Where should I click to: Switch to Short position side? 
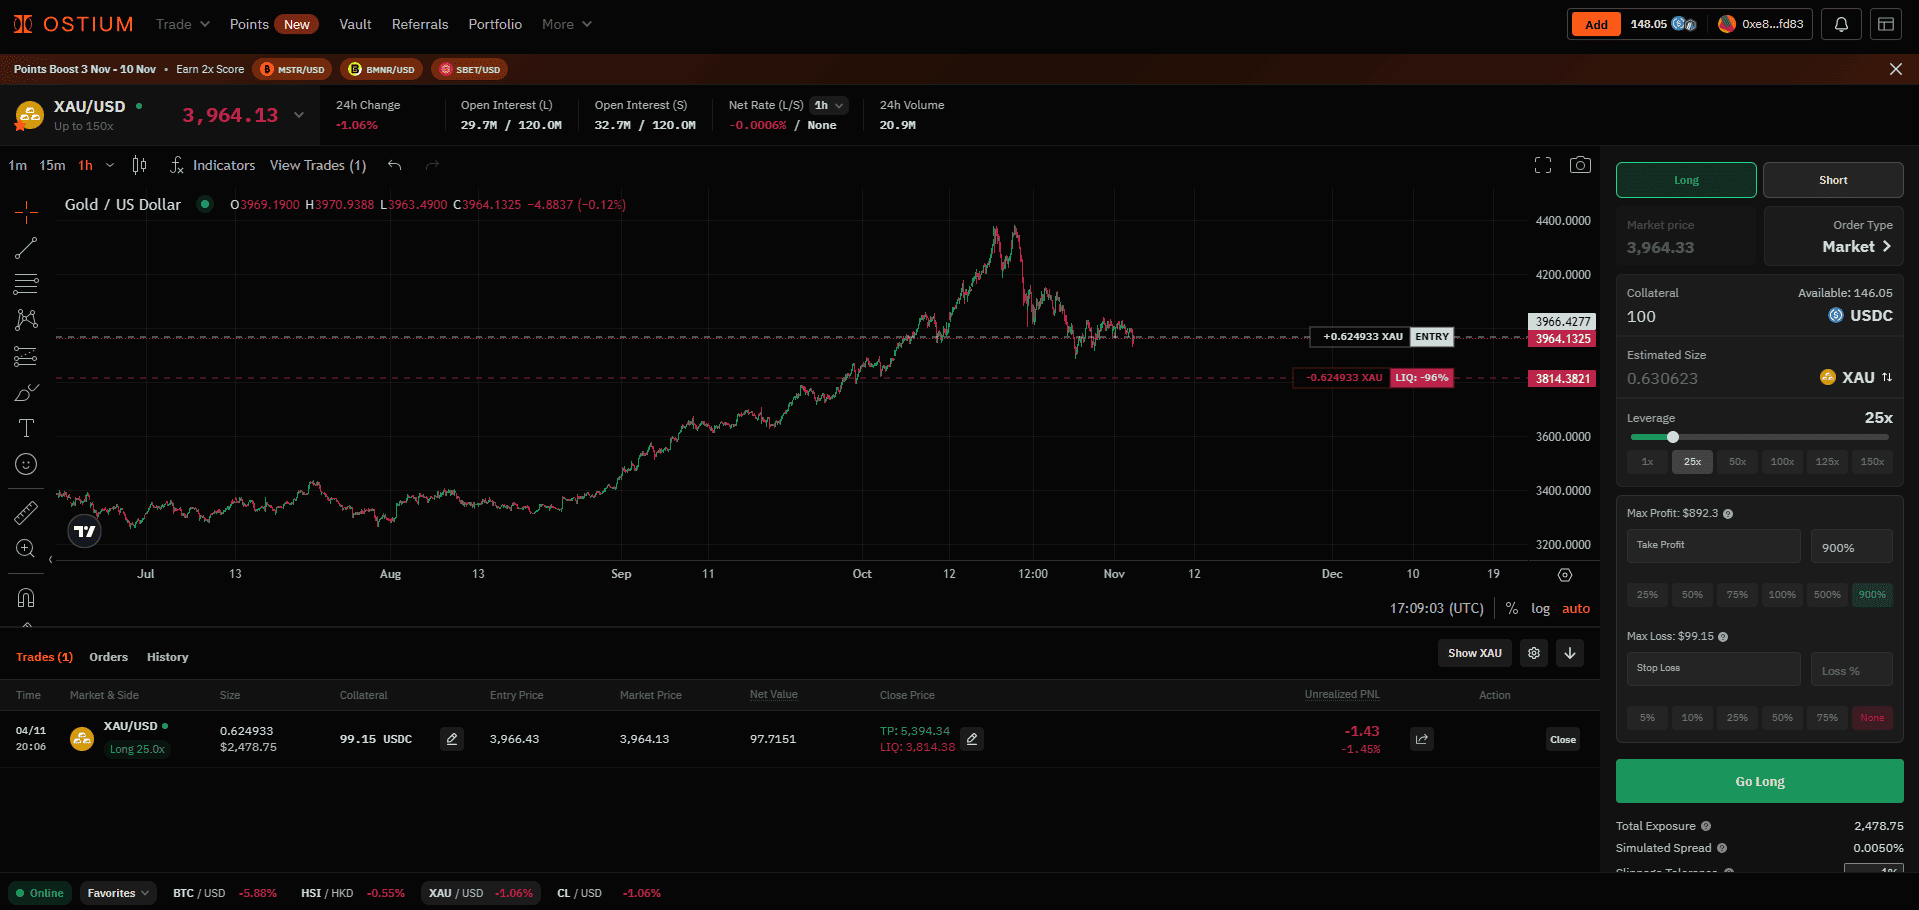pyautogui.click(x=1832, y=180)
